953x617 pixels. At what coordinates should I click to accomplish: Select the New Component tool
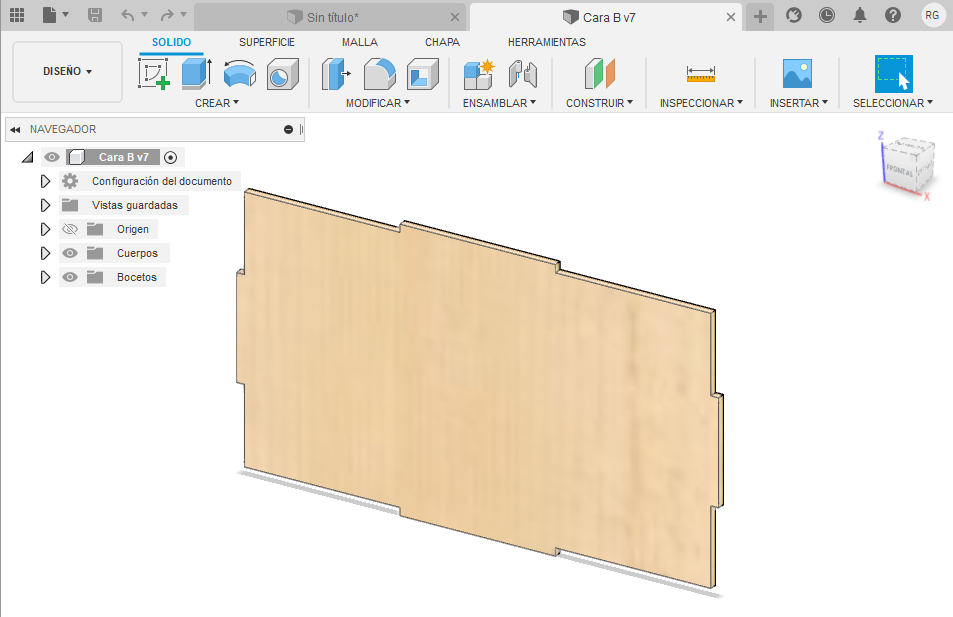[x=479, y=74]
